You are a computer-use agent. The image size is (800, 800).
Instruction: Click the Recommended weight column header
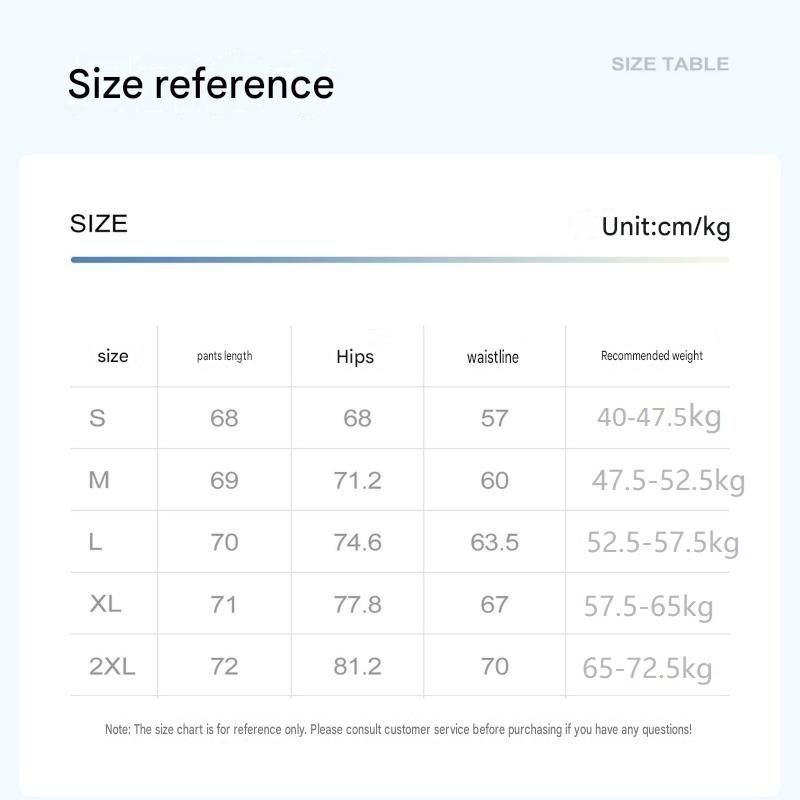[652, 356]
